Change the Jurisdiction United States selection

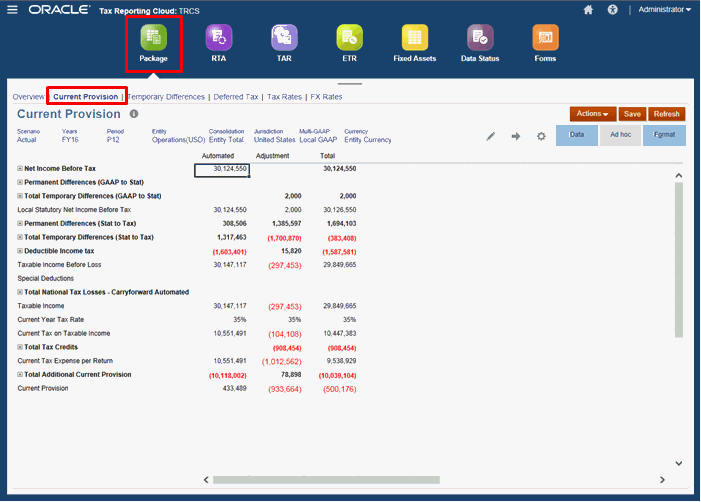tap(274, 140)
